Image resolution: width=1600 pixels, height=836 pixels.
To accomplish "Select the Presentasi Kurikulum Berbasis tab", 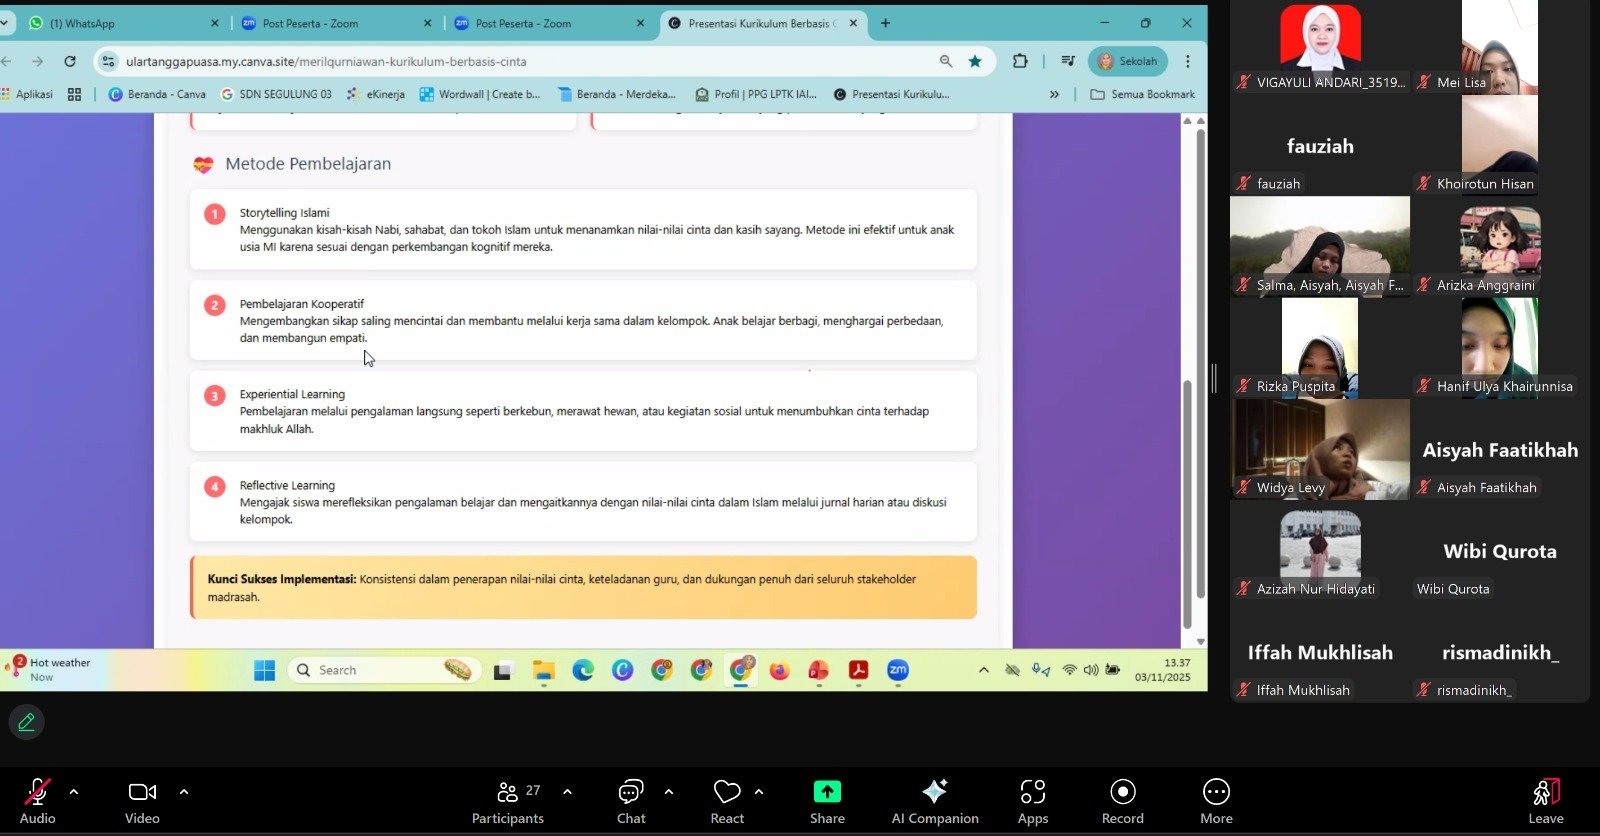I will pos(758,23).
